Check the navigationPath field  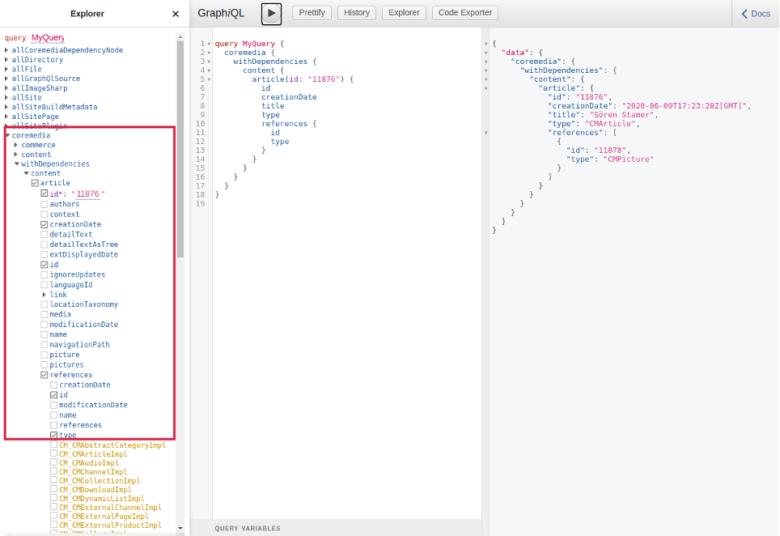(x=44, y=344)
